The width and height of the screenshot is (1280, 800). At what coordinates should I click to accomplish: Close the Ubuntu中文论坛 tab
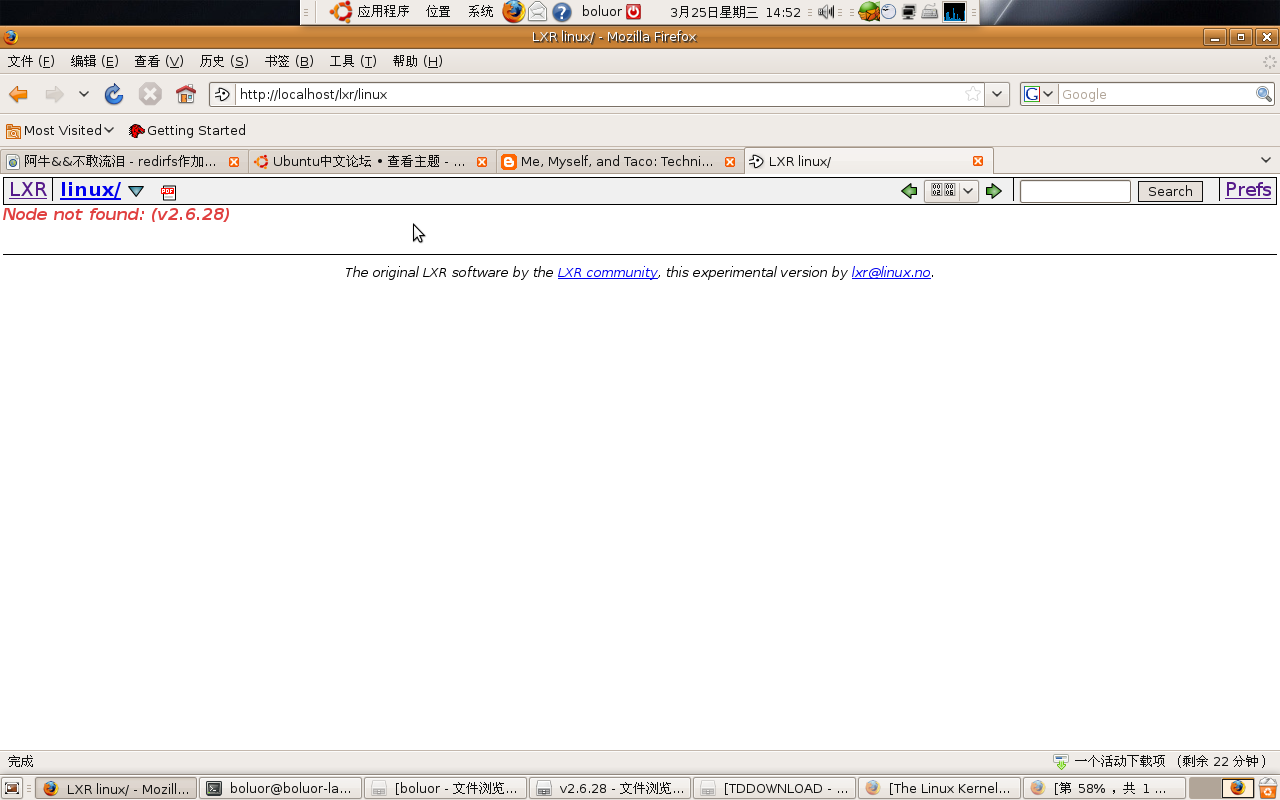(482, 161)
